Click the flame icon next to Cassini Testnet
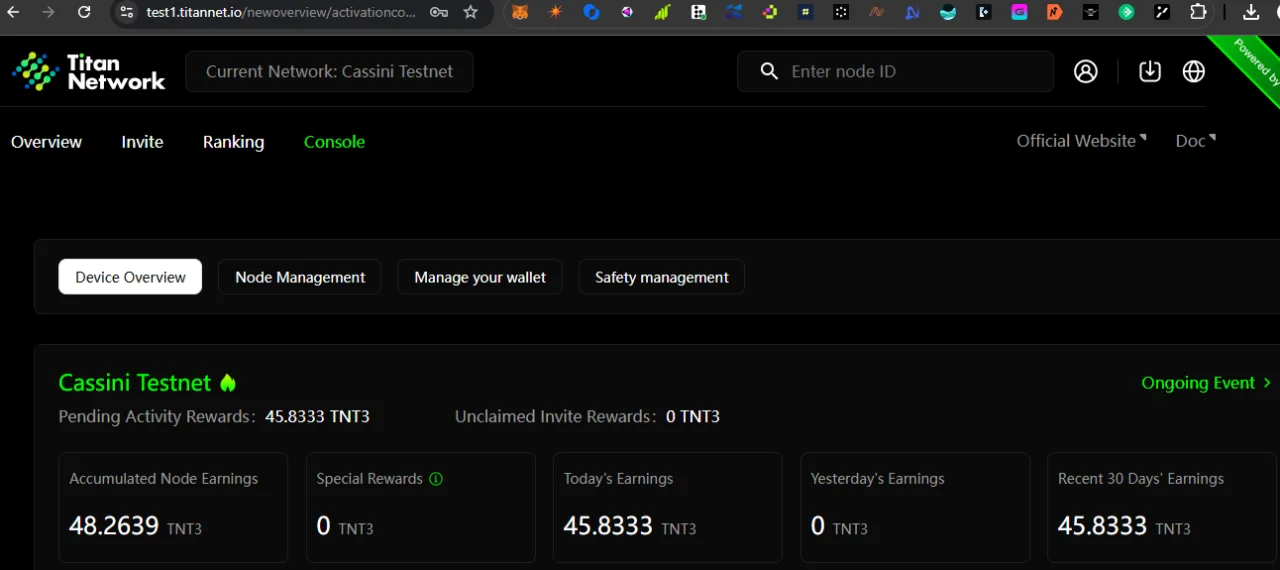This screenshot has height=570, width=1280. (x=228, y=383)
